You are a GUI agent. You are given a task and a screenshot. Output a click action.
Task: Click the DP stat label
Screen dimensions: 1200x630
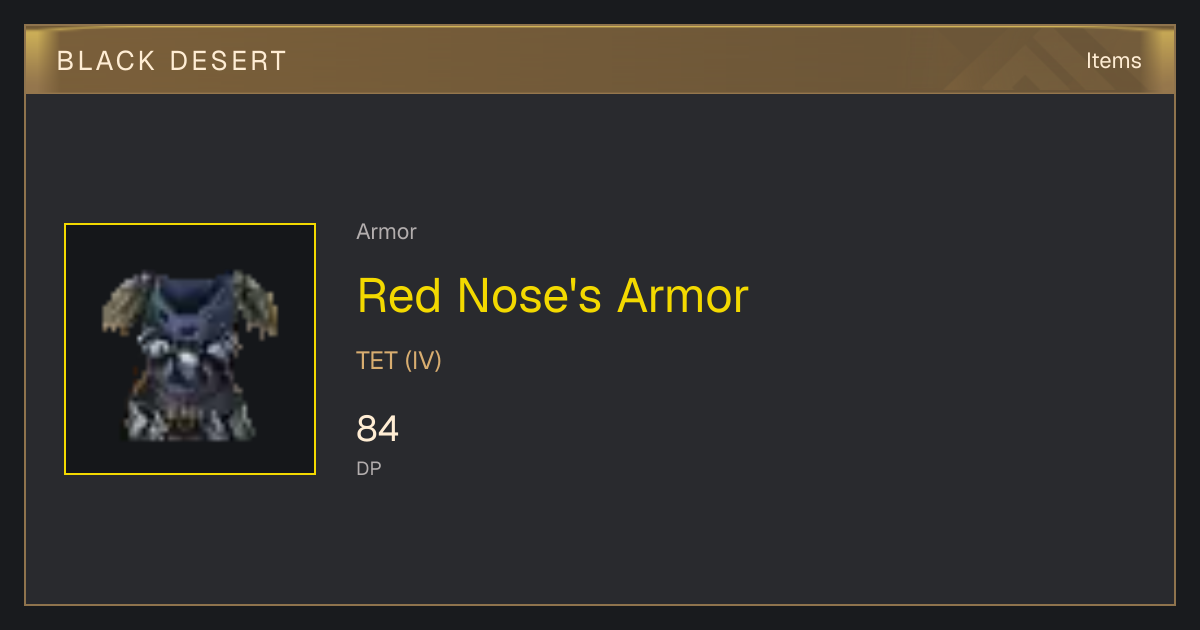[369, 468]
